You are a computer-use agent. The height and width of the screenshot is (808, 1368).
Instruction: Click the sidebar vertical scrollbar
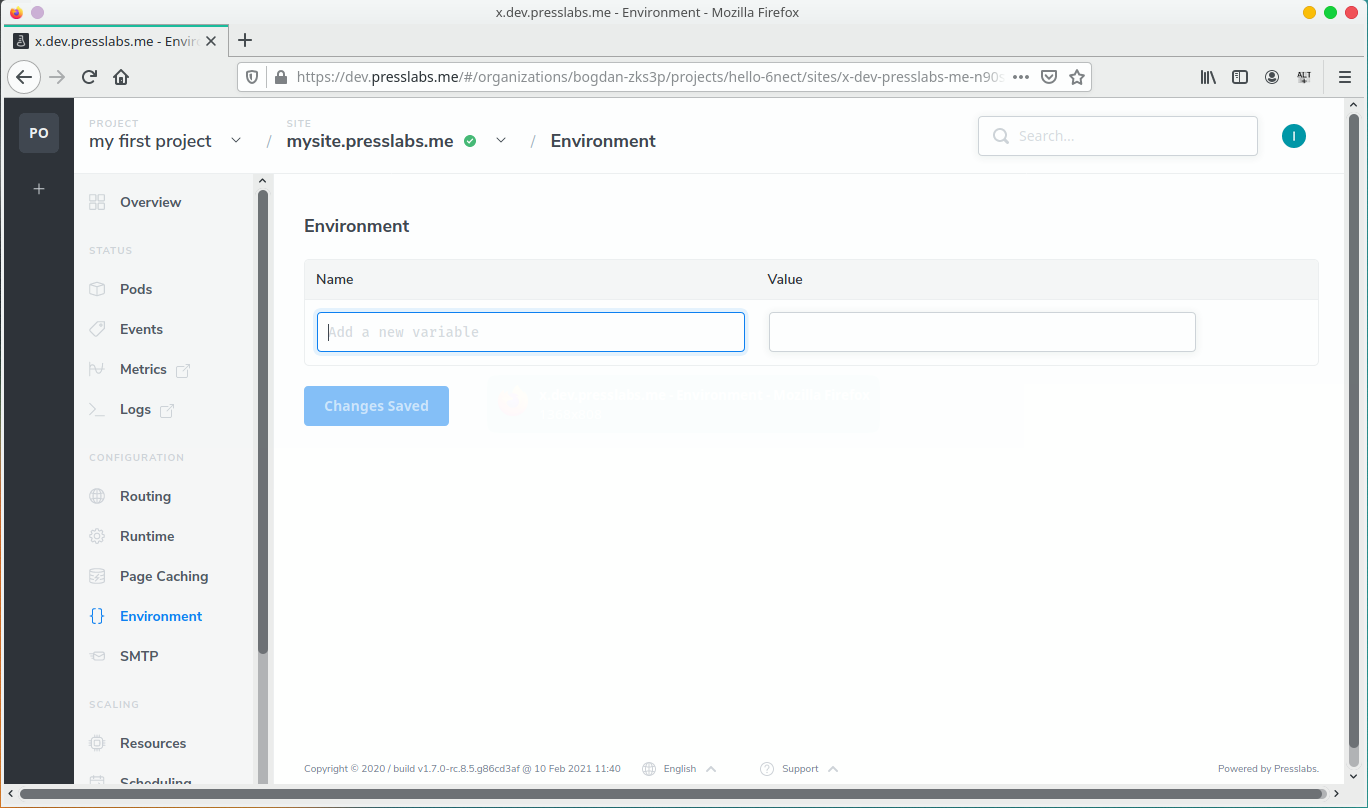point(263,420)
